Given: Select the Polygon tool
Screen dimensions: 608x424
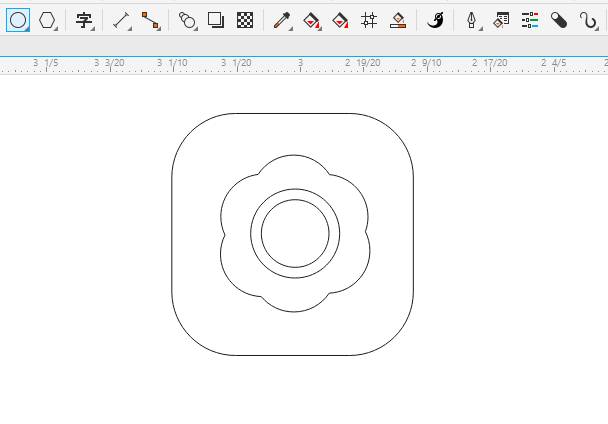Looking at the screenshot, I should coord(47,20).
